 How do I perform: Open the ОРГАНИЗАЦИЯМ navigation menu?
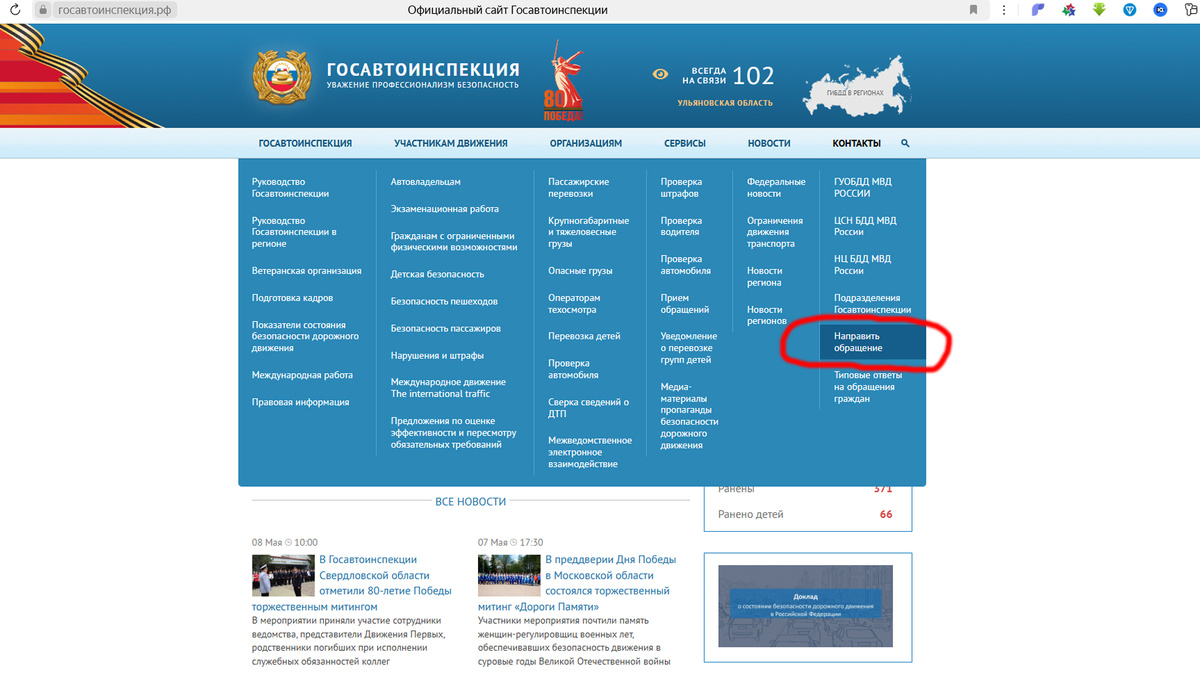click(586, 143)
